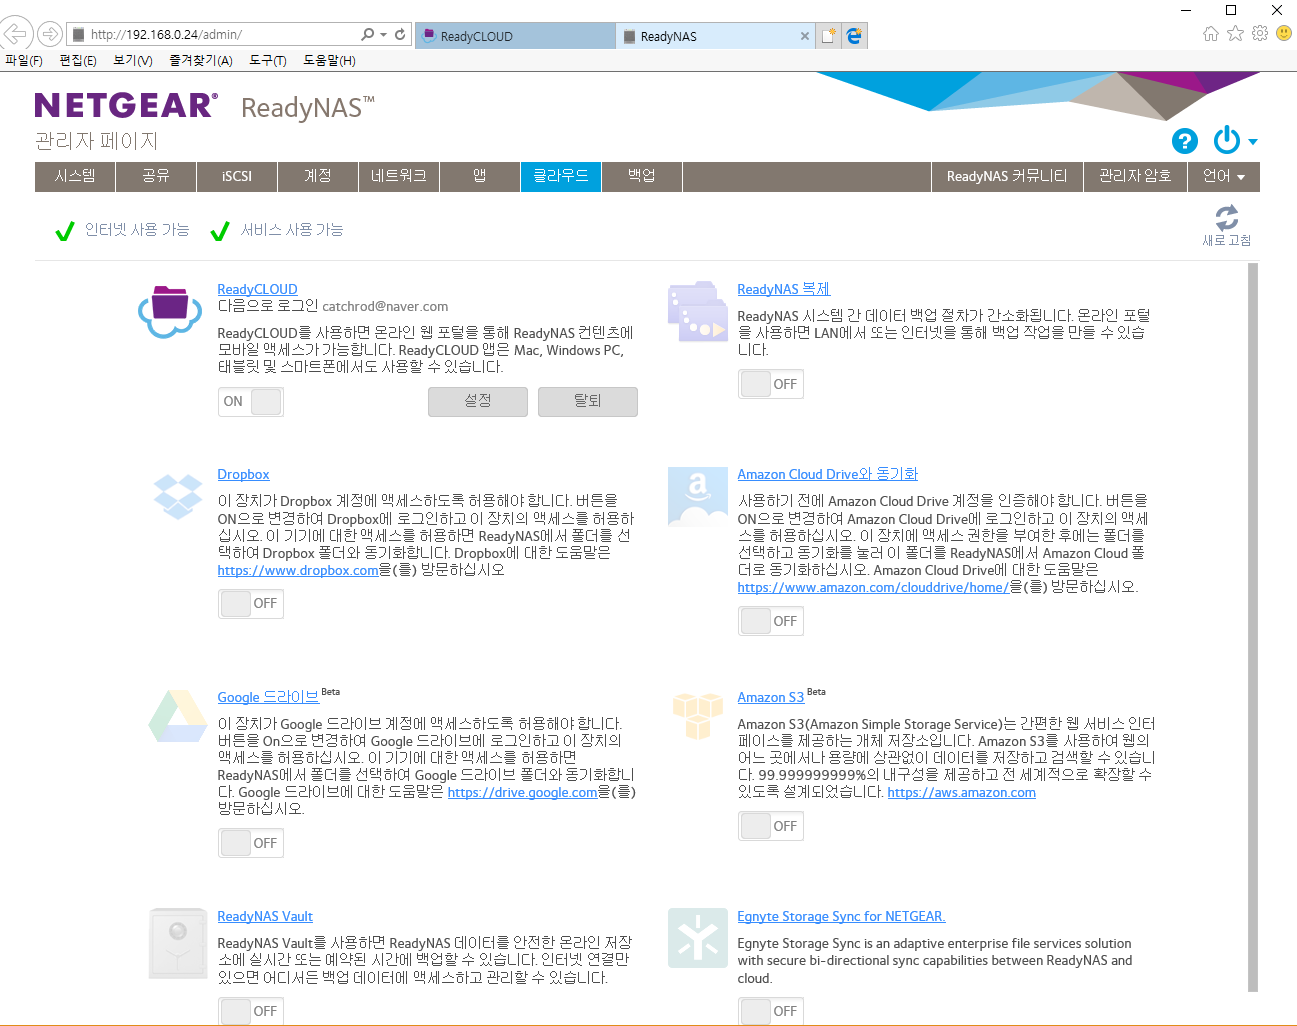The image size is (1297, 1026).
Task: Click the power button icon
Action: pos(1226,140)
